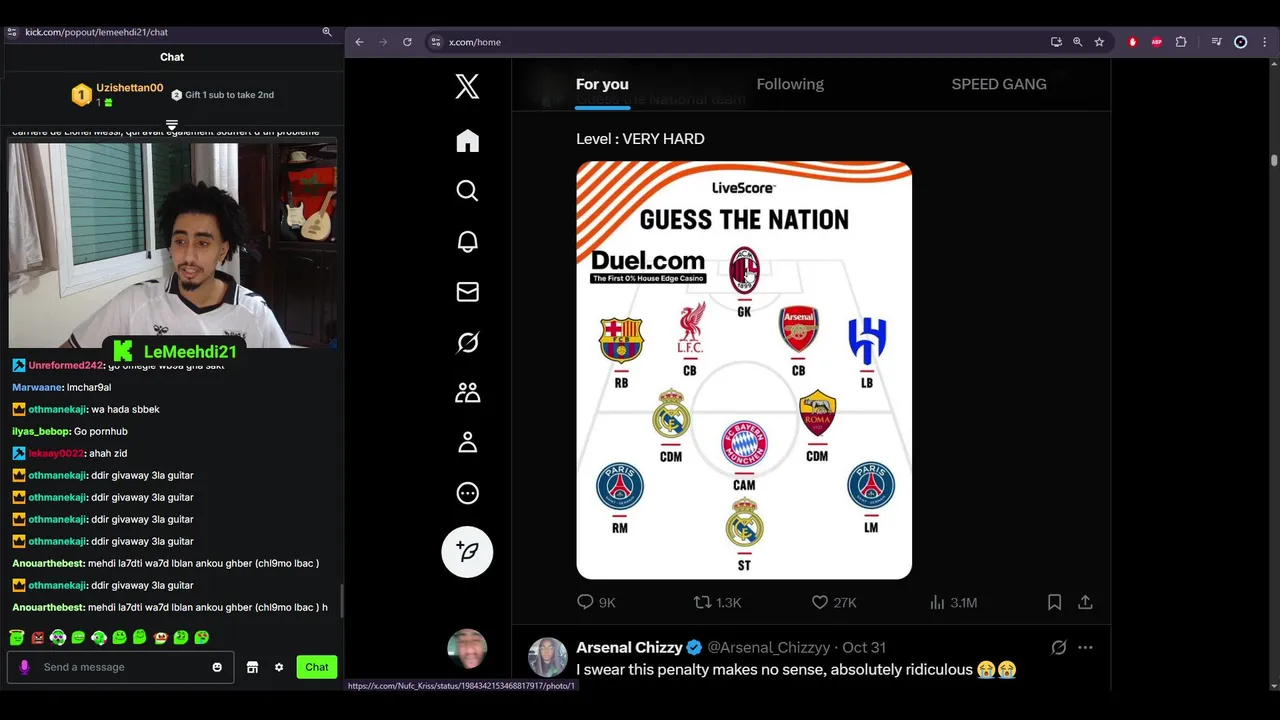
Task: Click Uzishettan00 top gifter name
Action: (130, 88)
